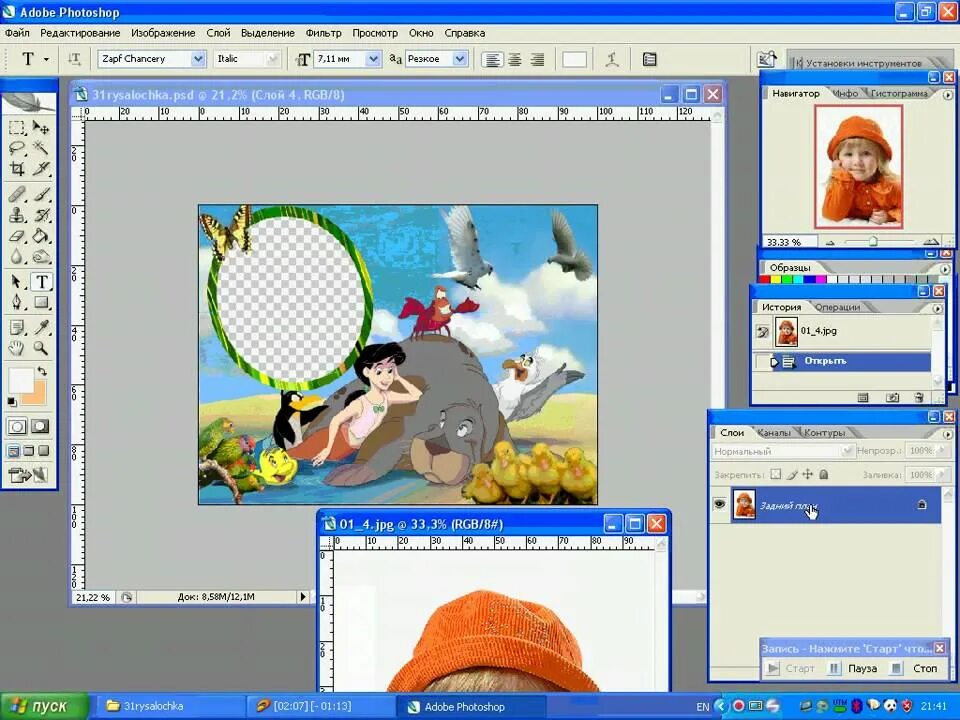
Task: Switch to standard screen mode
Action: [x=13, y=451]
